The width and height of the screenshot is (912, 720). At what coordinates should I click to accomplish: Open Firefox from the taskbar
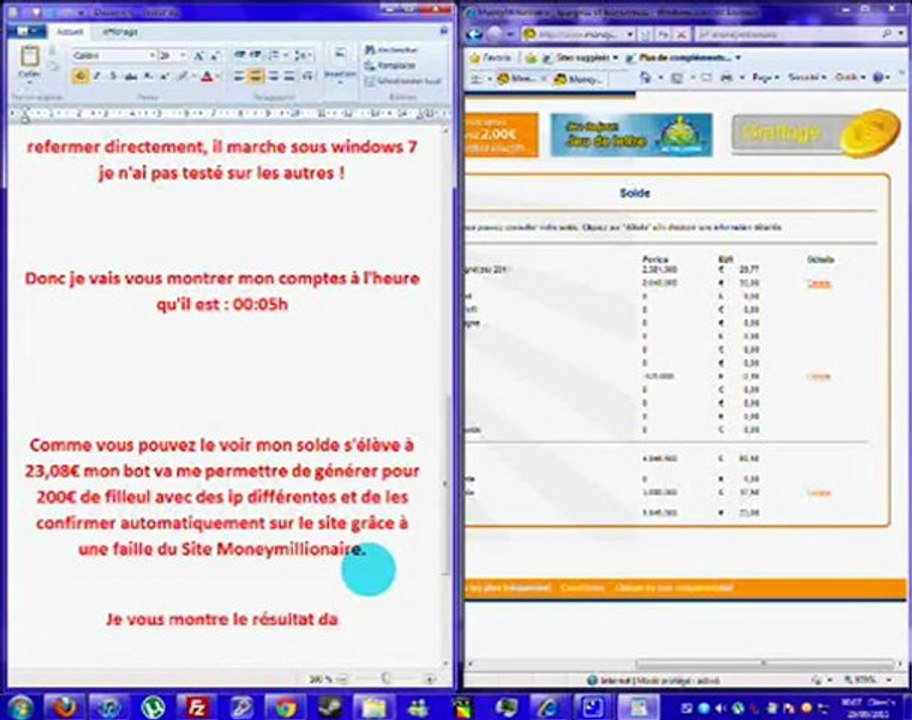click(64, 707)
